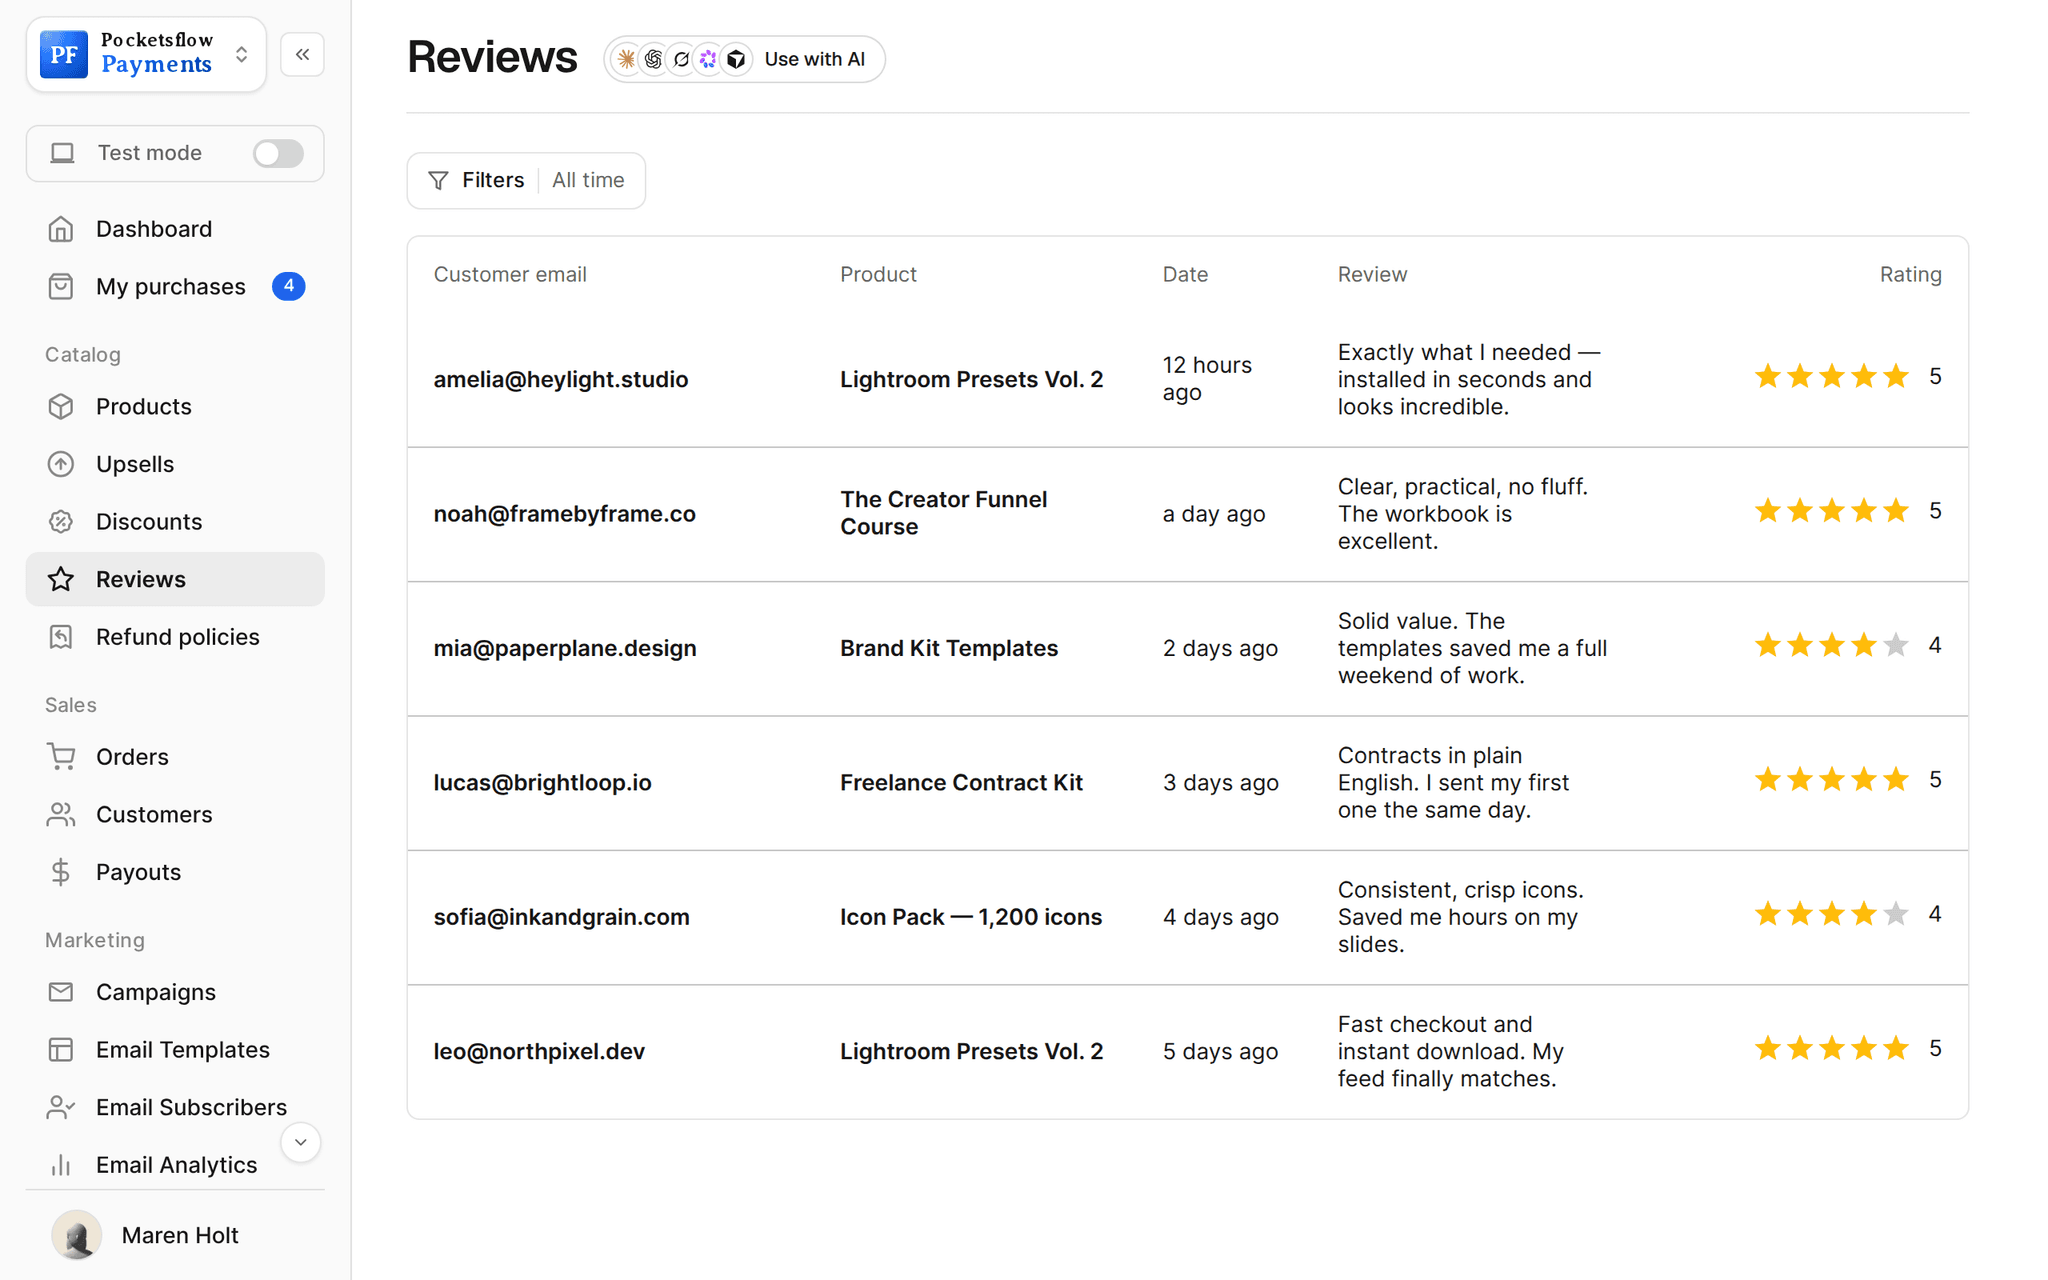The image size is (2048, 1280).
Task: Click the Products cube icon
Action: click(x=61, y=407)
